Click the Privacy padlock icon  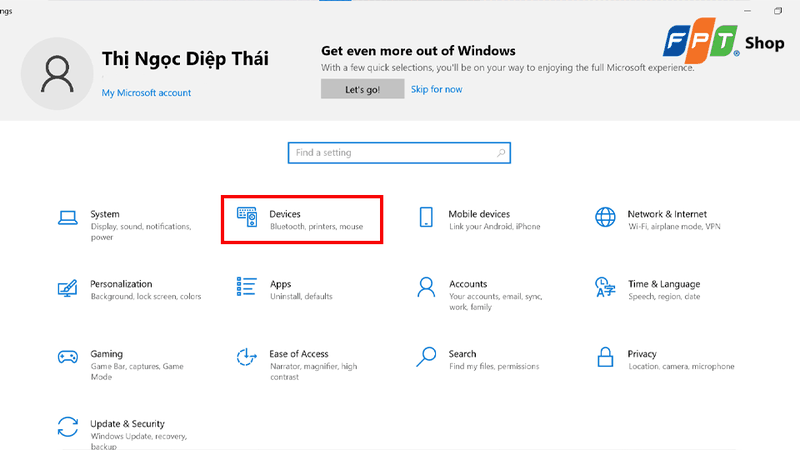tap(605, 357)
